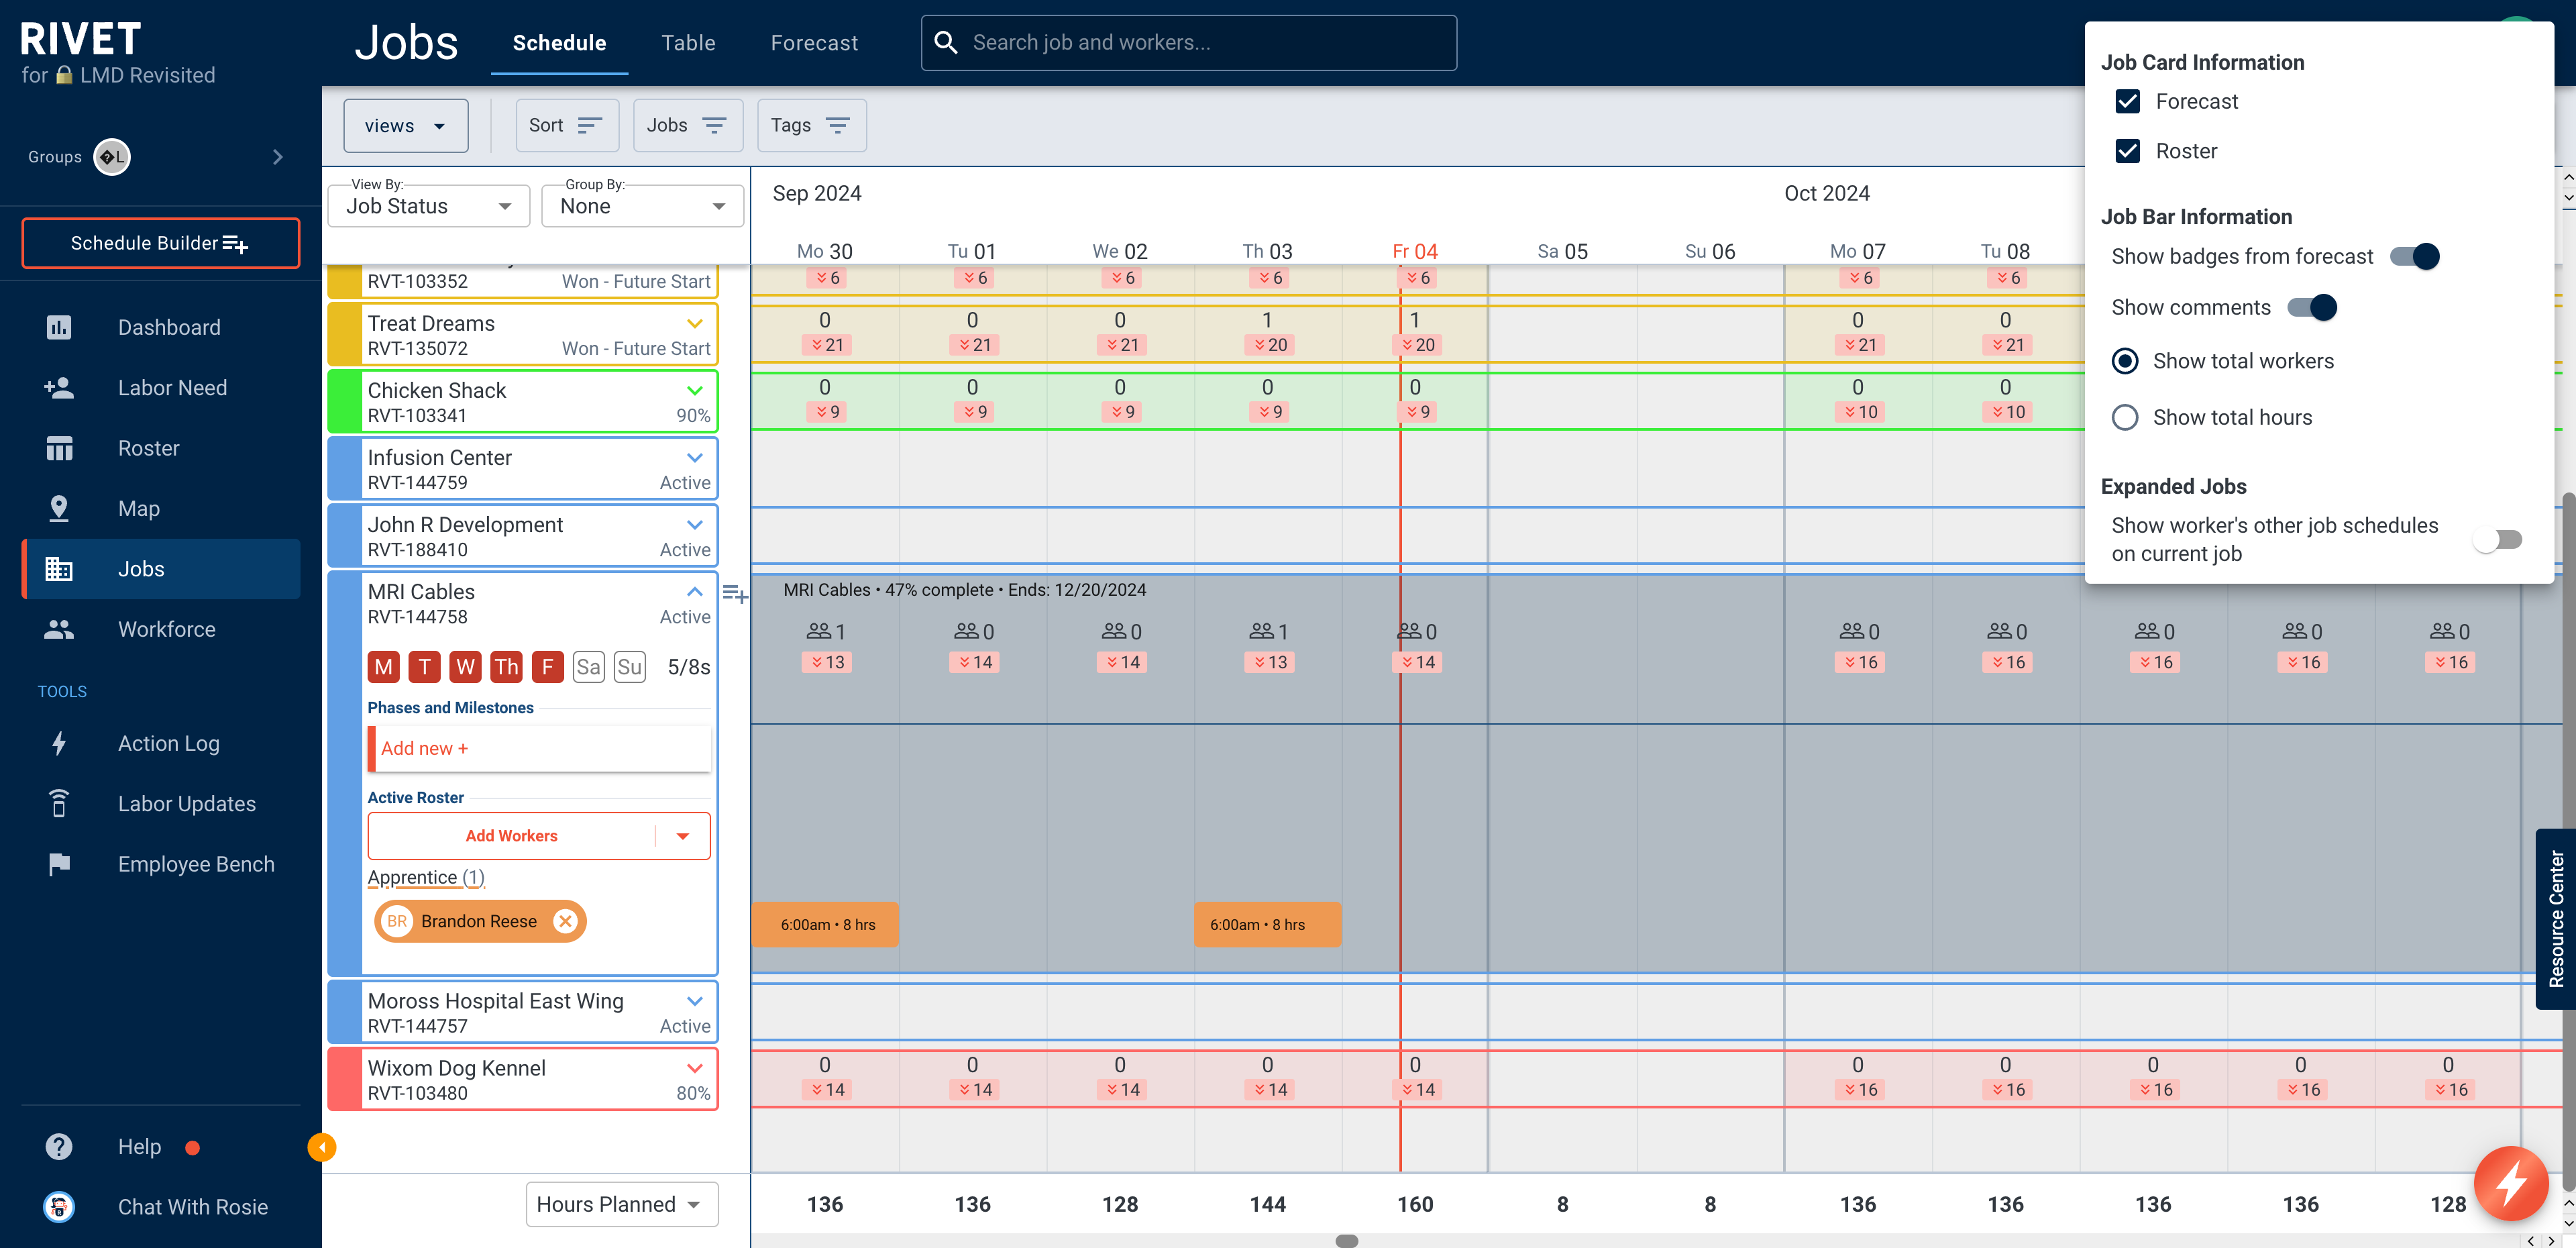Open Jobs in the sidebar

tap(160, 569)
